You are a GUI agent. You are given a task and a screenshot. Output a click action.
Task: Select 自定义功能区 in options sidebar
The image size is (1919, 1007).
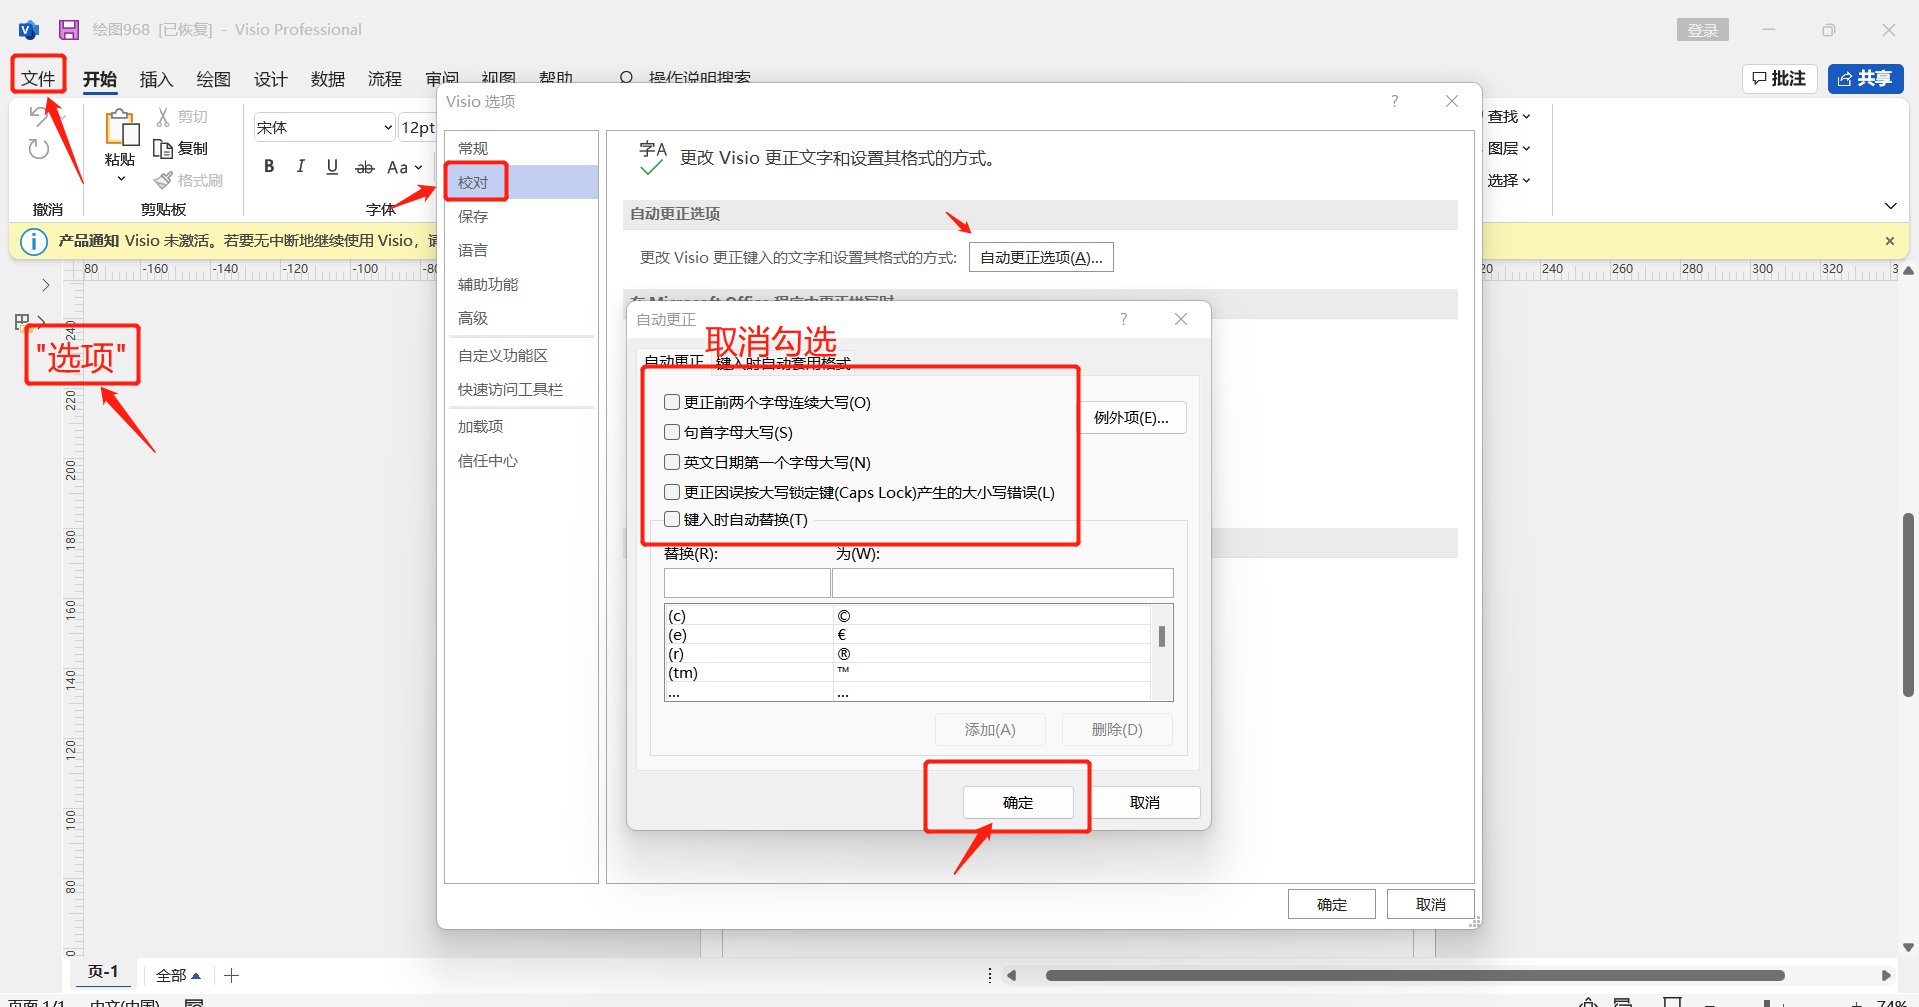[521, 355]
